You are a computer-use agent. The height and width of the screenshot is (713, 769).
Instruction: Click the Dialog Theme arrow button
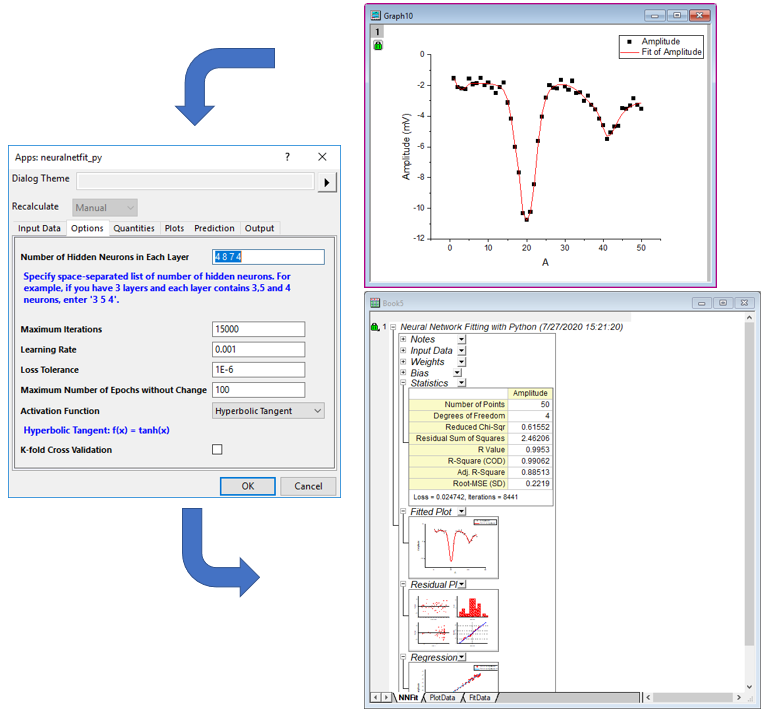tap(327, 182)
